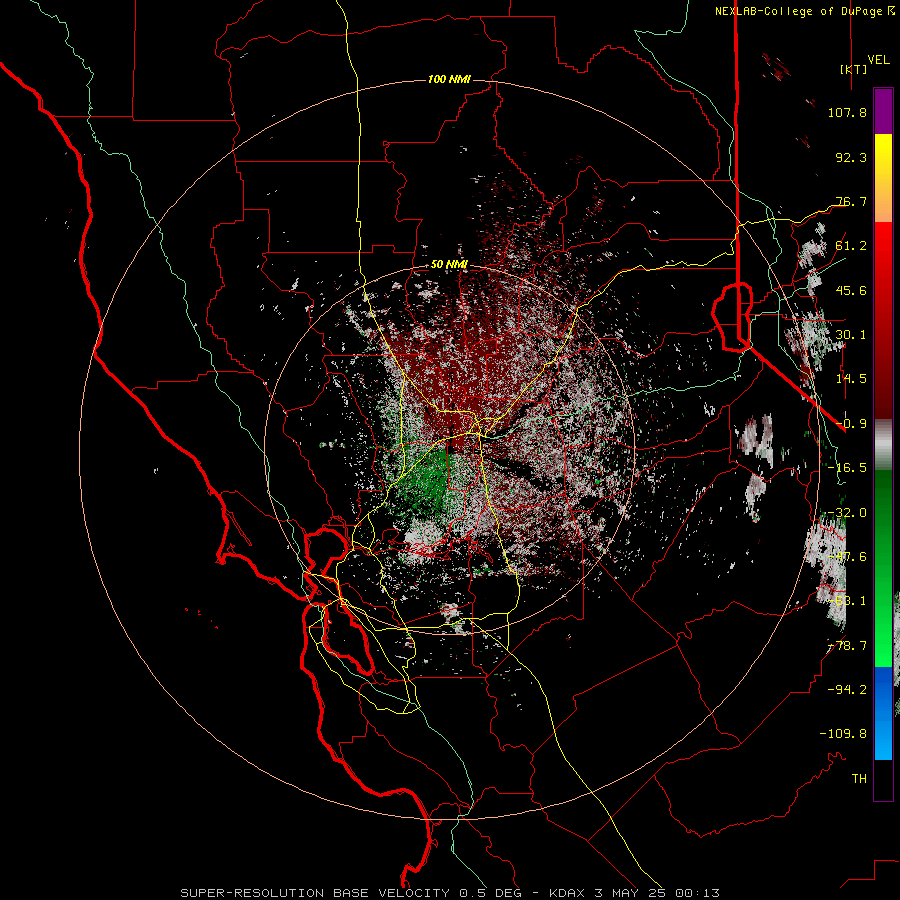Click the -32.0 velocity legend value

pos(847,513)
